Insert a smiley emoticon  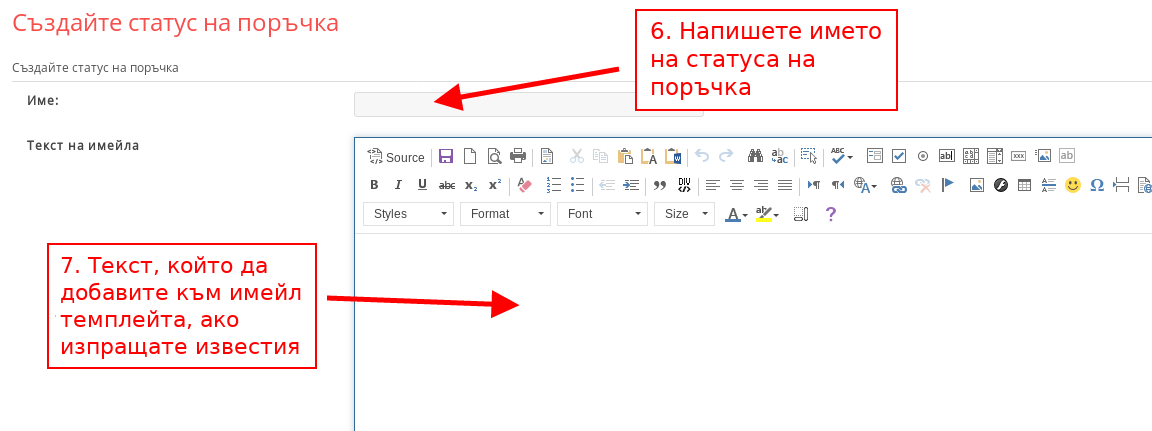coord(1073,185)
